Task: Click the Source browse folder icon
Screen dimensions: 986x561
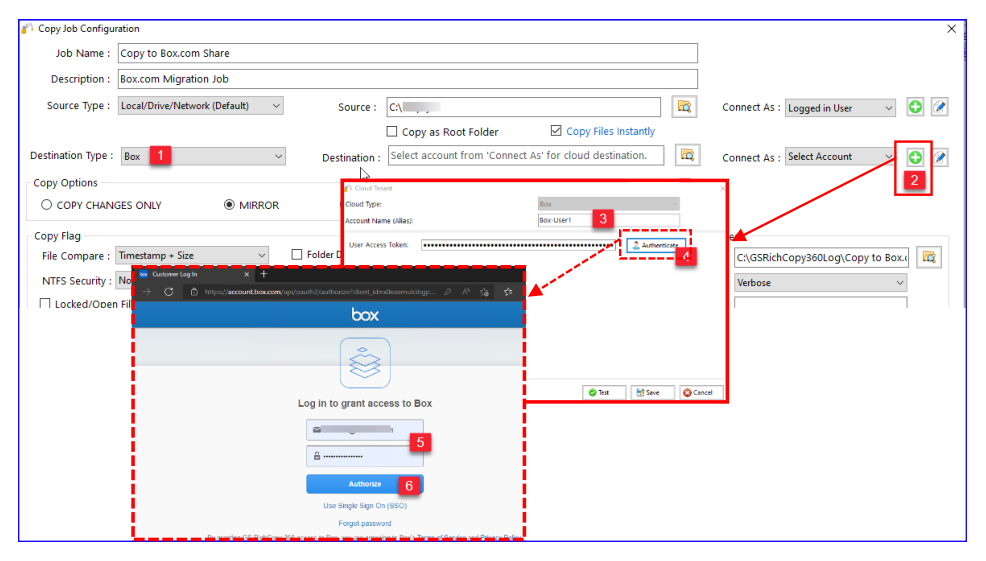Action: point(684,106)
